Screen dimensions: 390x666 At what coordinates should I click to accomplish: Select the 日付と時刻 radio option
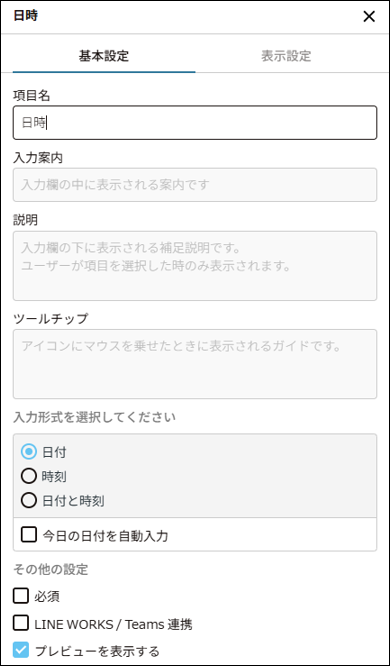(x=28, y=501)
